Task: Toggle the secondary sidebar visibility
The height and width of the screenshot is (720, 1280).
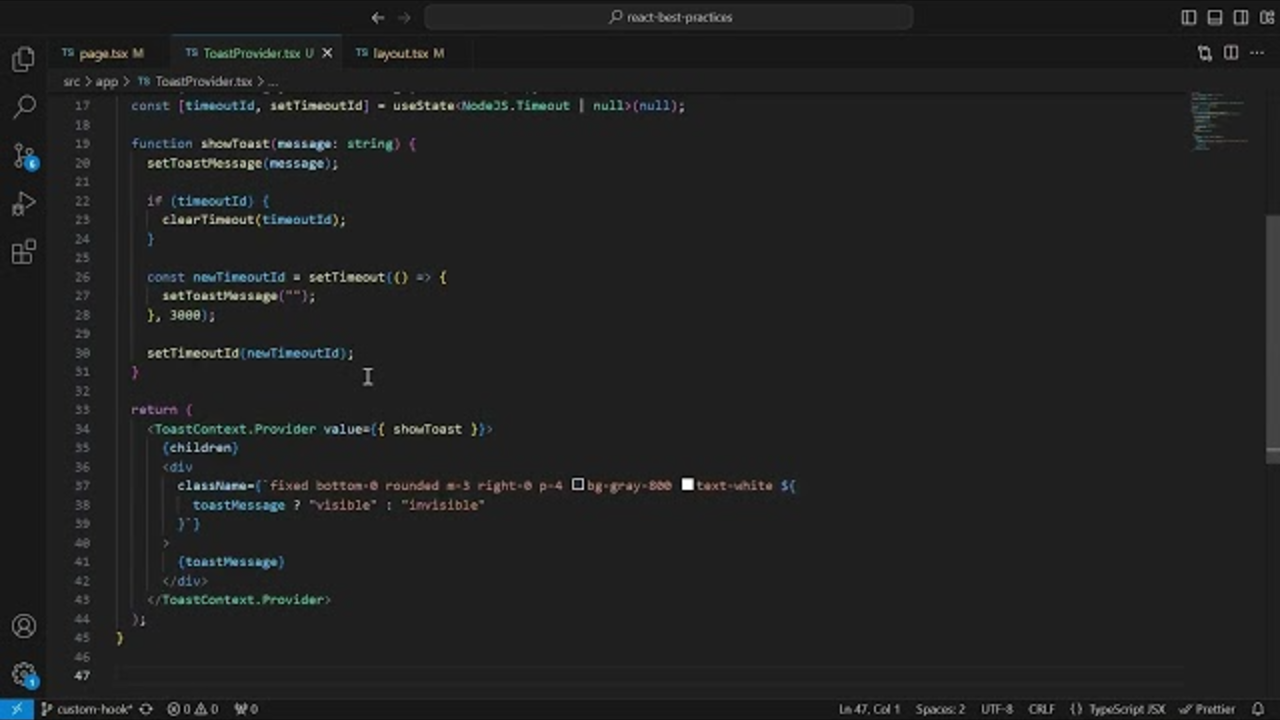Action: tap(1241, 17)
